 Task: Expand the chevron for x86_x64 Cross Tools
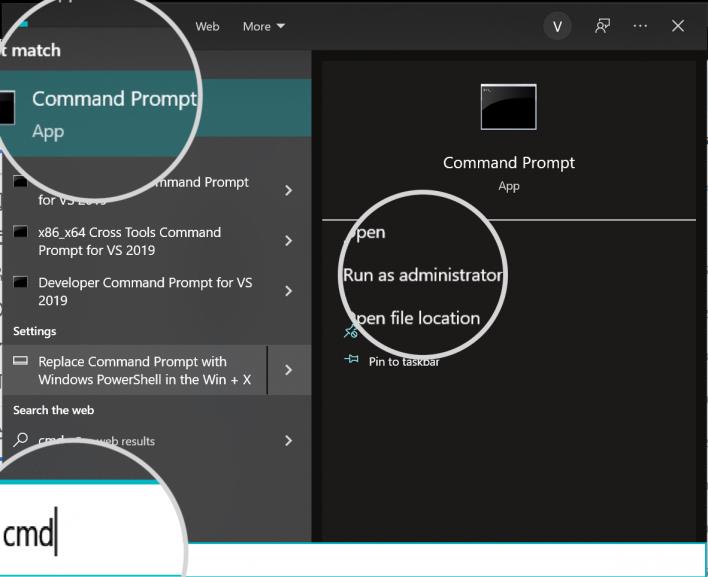pyautogui.click(x=288, y=241)
